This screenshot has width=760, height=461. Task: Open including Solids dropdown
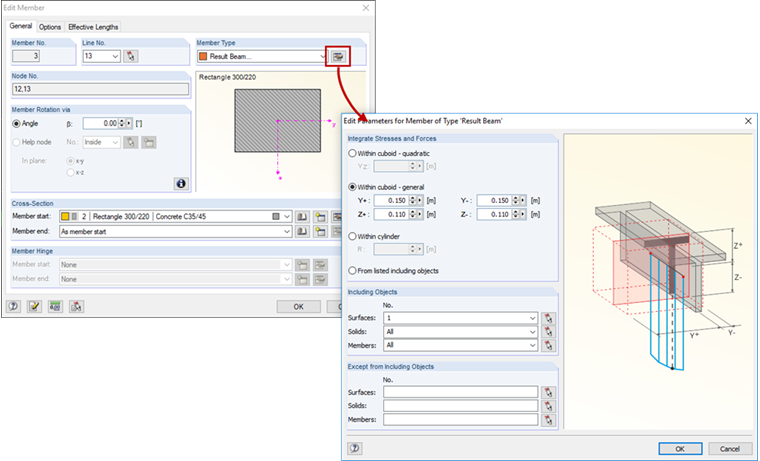pyautogui.click(x=533, y=332)
